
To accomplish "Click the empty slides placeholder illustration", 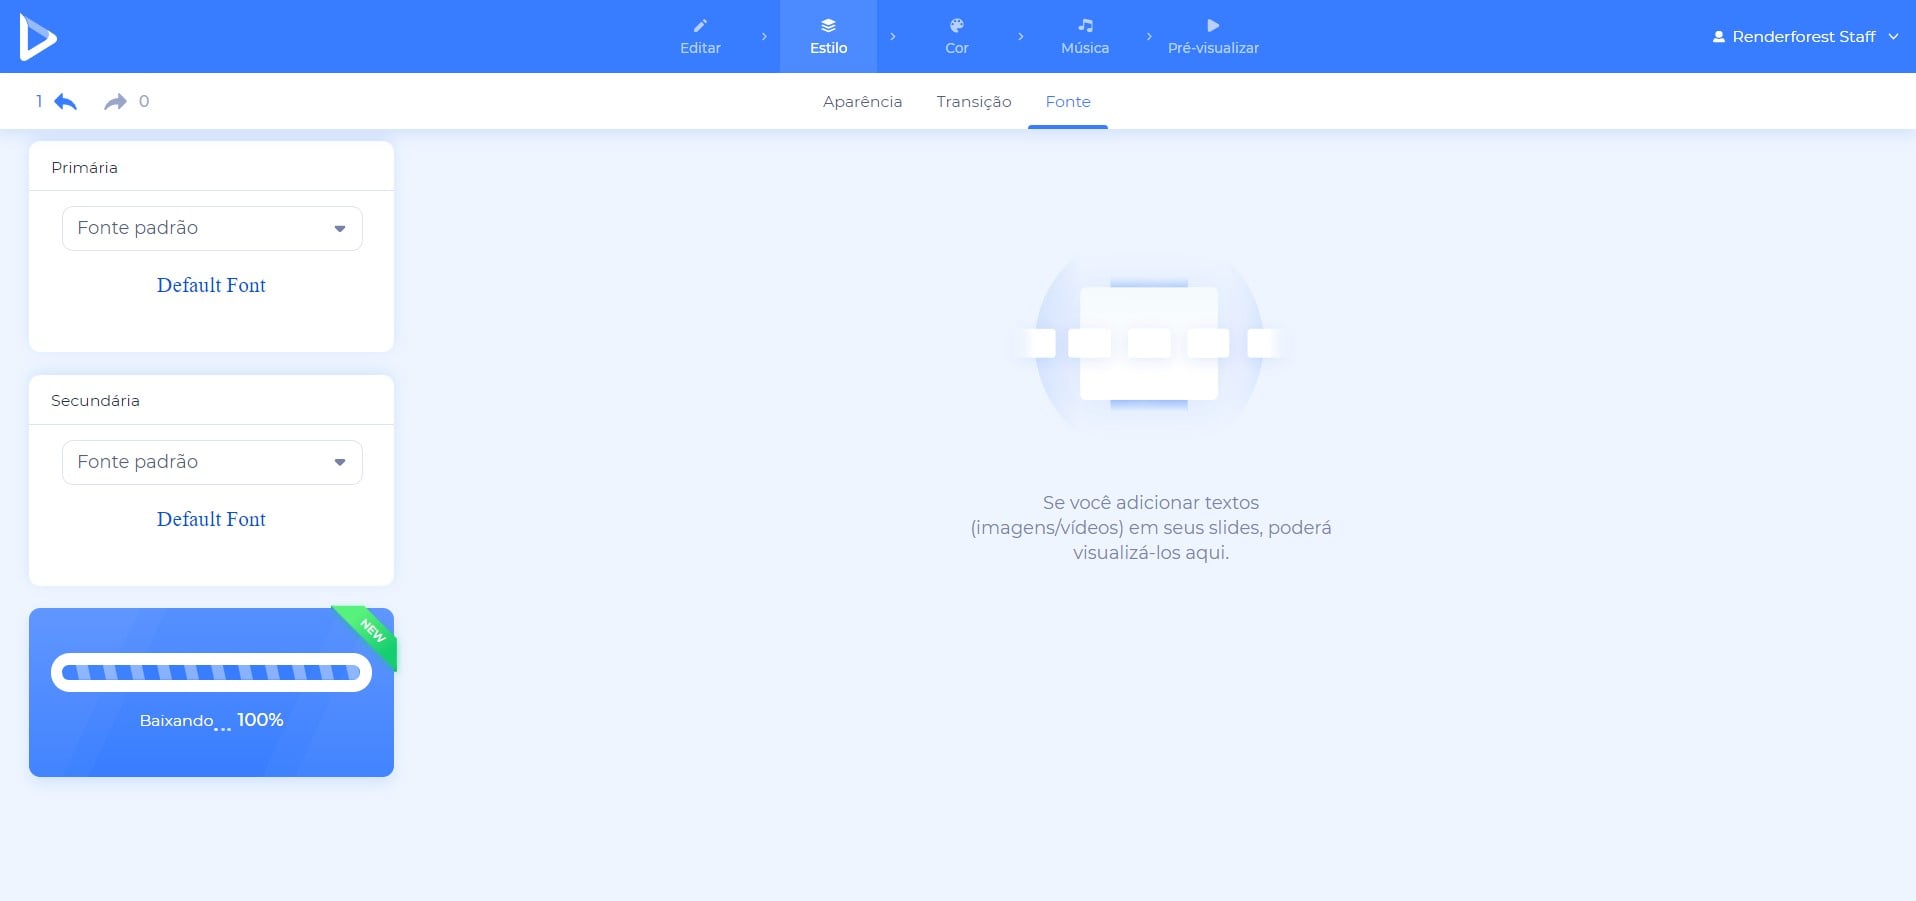I will click(1149, 343).
